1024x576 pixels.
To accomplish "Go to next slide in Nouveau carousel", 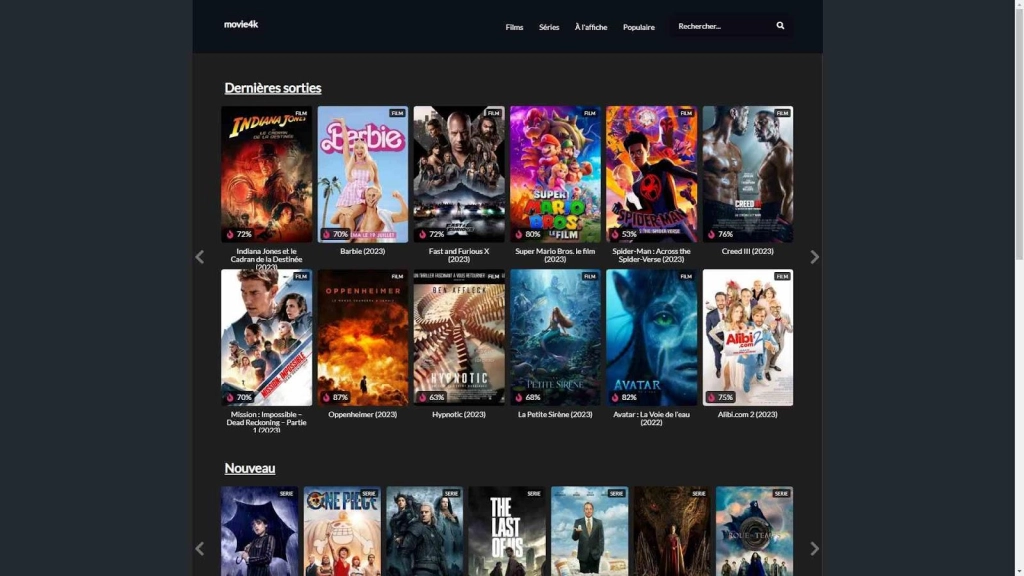I will point(814,548).
